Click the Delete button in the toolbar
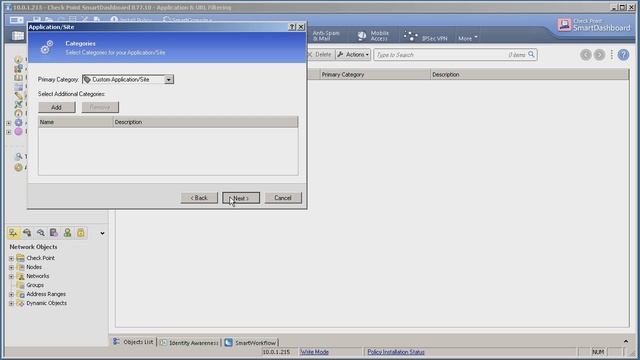 (x=320, y=55)
